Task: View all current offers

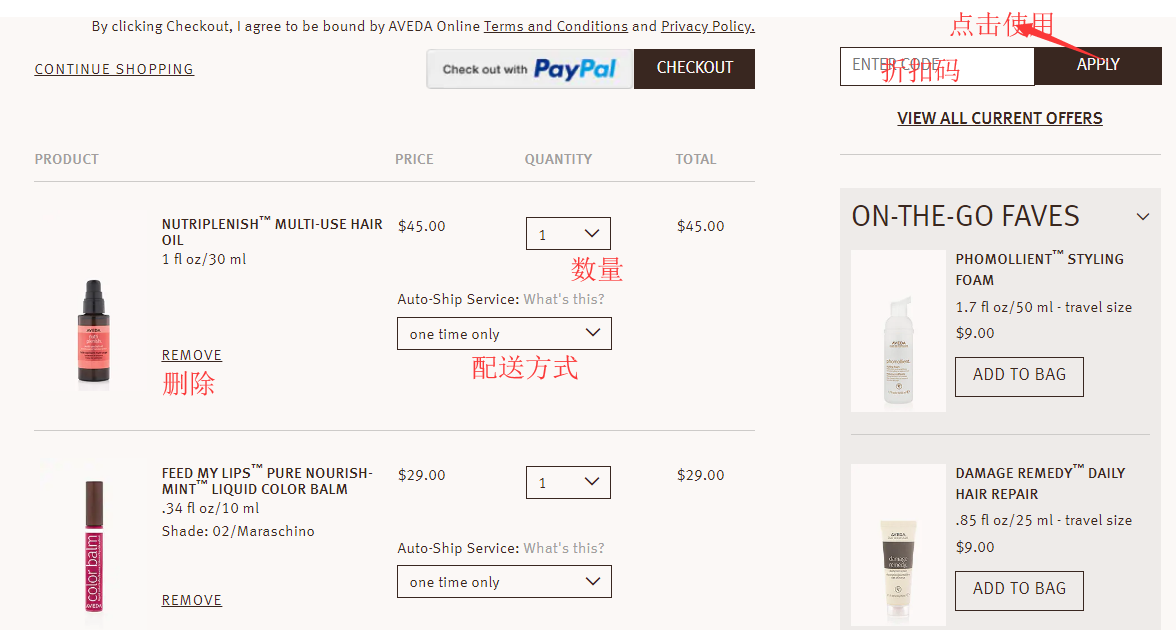Action: 1000,118
